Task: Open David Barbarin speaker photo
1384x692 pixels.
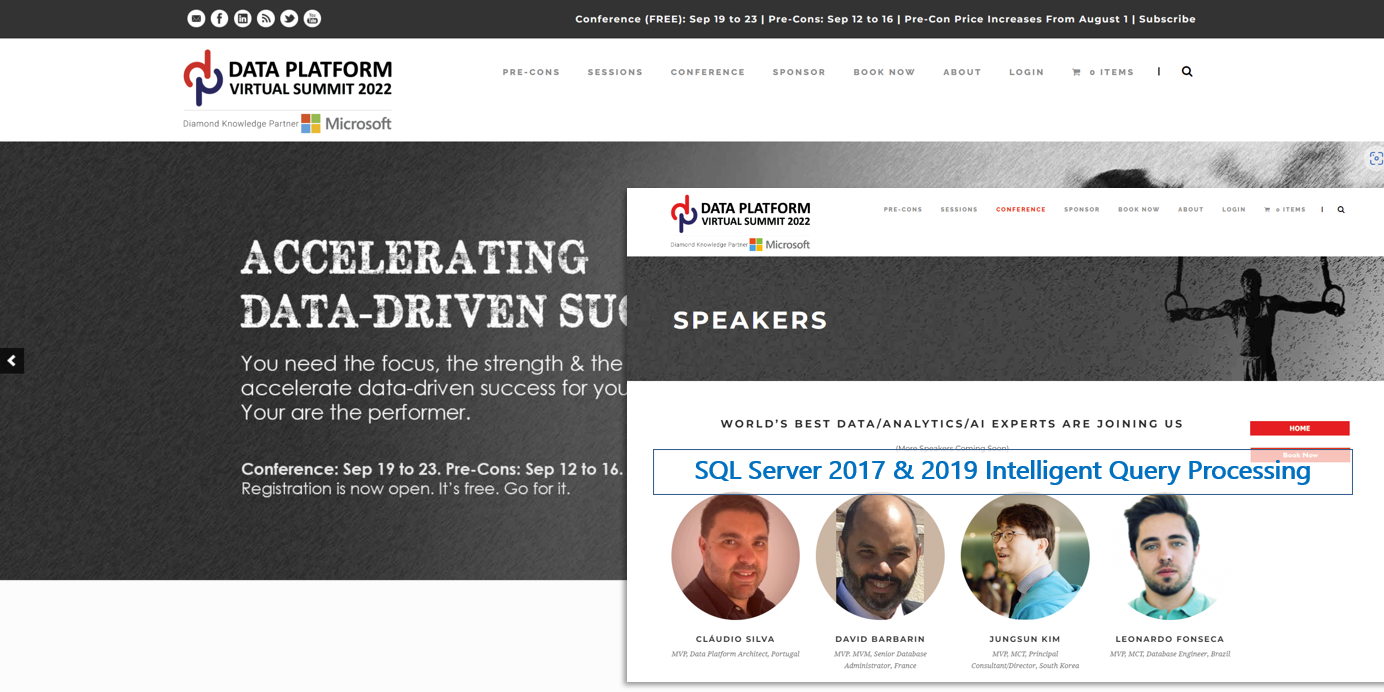Action: click(x=880, y=556)
